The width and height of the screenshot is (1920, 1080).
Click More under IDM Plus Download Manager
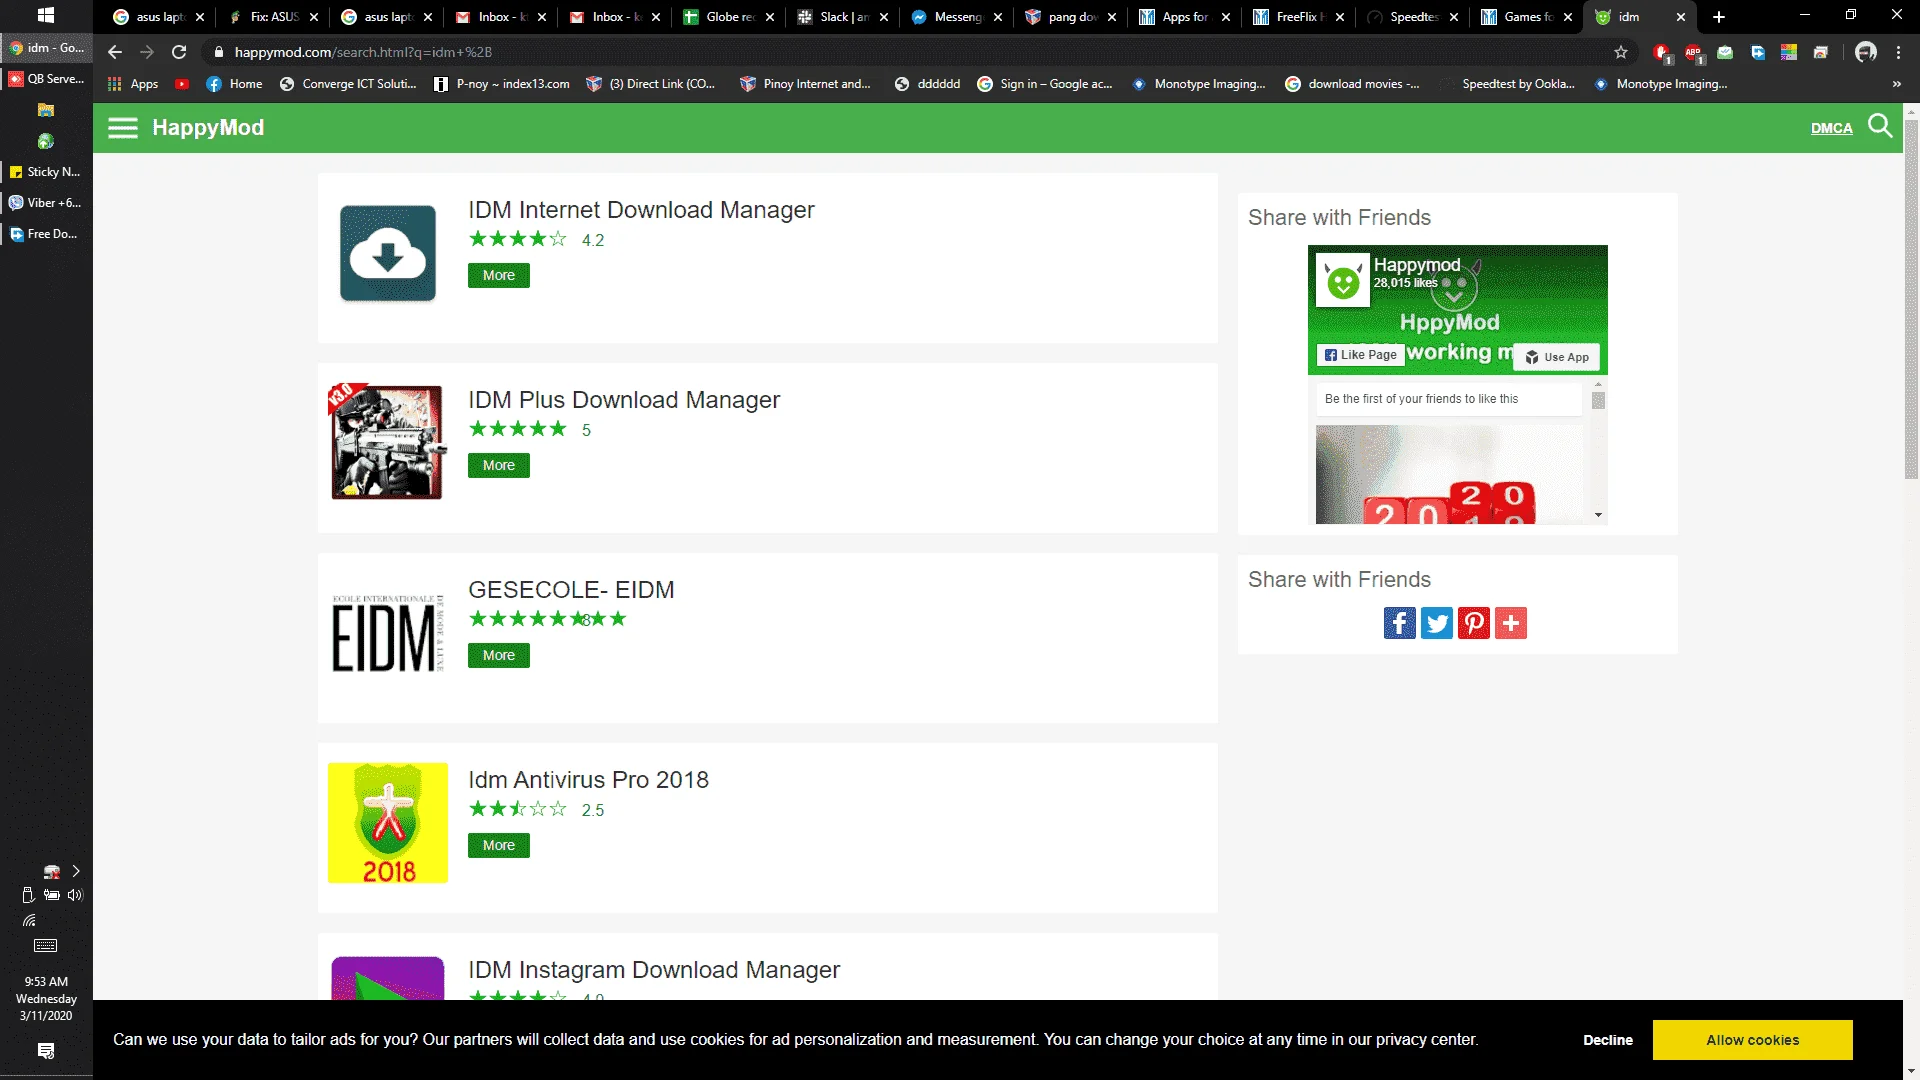tap(499, 465)
